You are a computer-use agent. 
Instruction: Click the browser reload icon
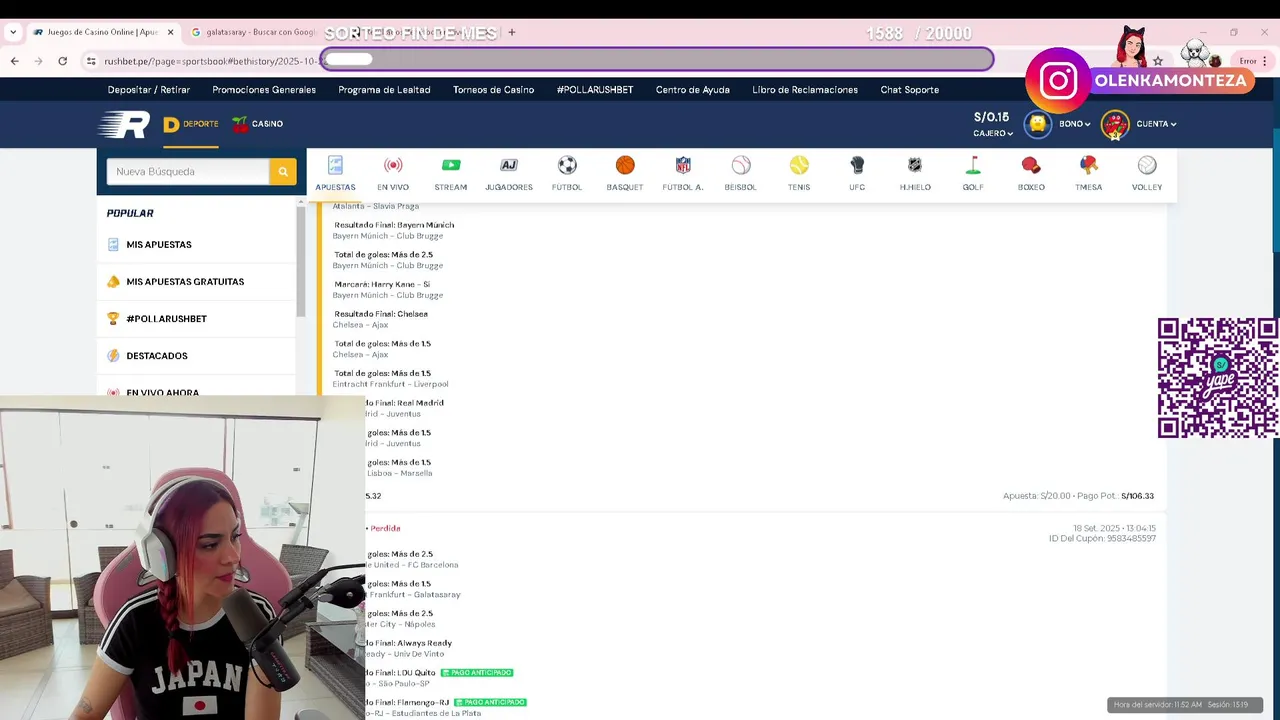pyautogui.click(x=62, y=61)
